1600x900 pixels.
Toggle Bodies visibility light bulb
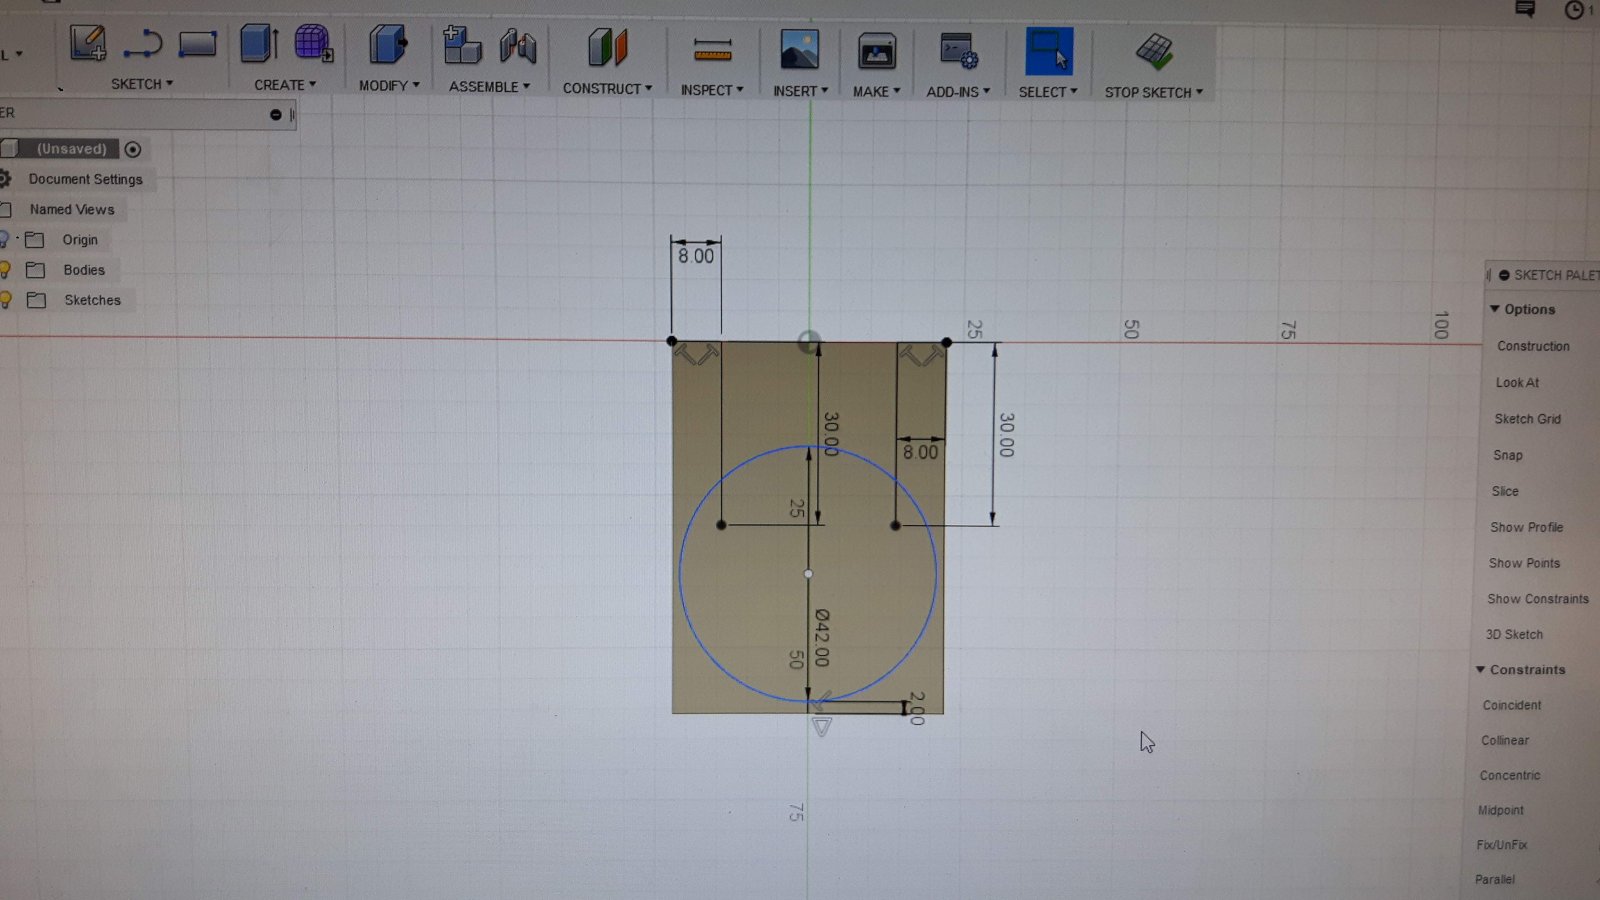[5, 270]
